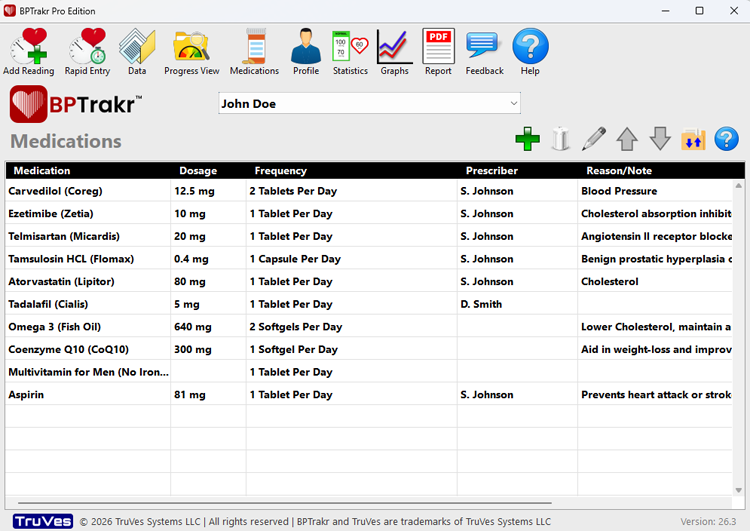Image resolution: width=750 pixels, height=531 pixels.
Task: Delete medication with trash can icon
Action: pos(561,139)
